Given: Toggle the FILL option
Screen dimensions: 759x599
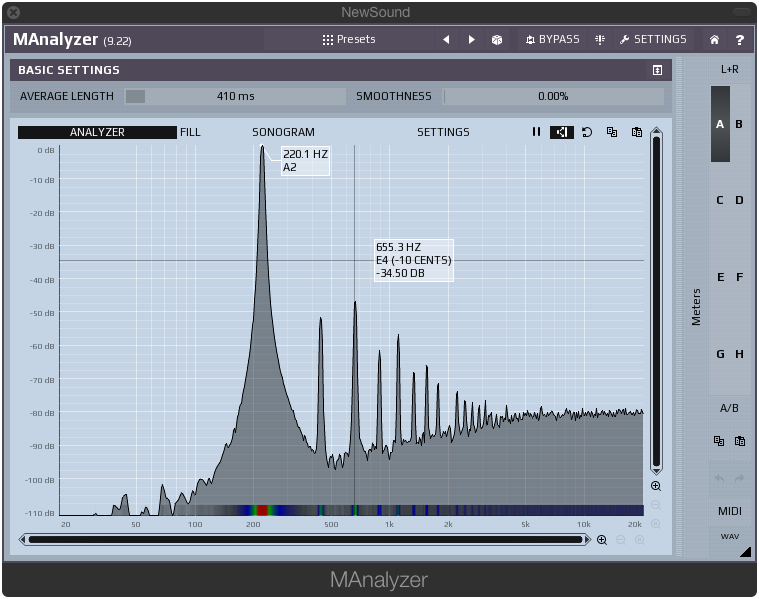Looking at the screenshot, I should (190, 132).
